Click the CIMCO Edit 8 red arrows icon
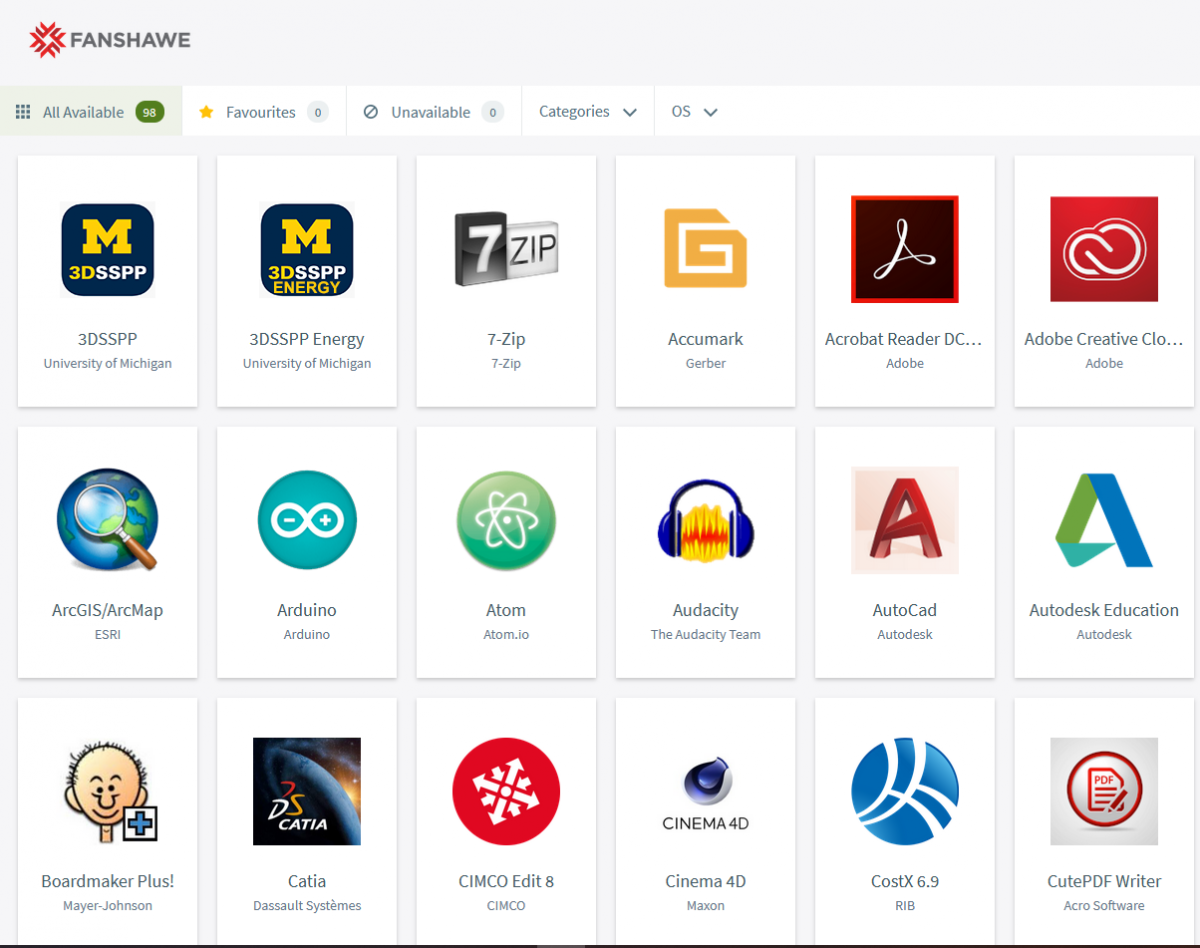 506,791
